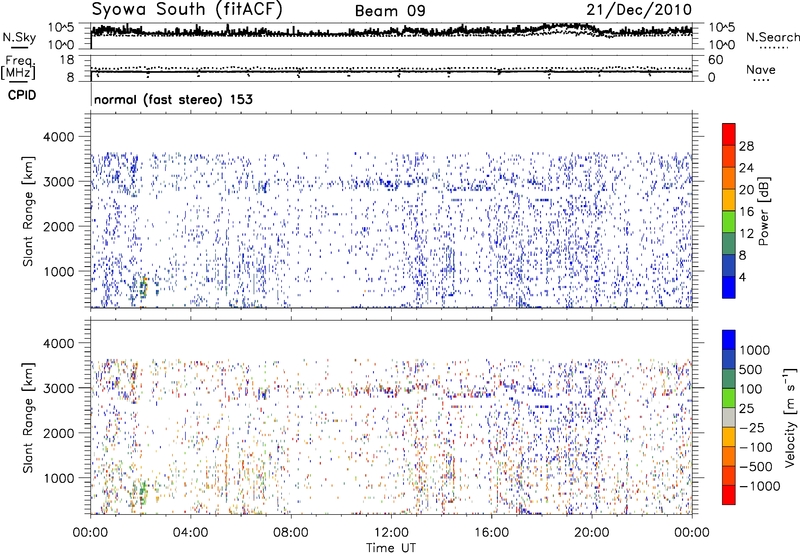Screen dimensions: 800x554
Task: Click the top blue Velocity colorbar segment
Action: pos(729,340)
